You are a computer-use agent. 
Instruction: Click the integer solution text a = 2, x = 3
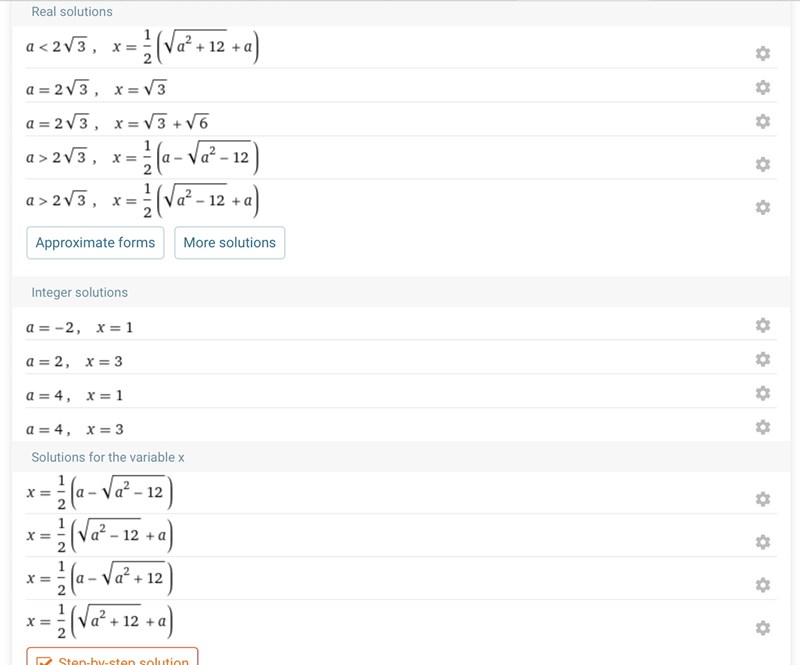tap(75, 361)
